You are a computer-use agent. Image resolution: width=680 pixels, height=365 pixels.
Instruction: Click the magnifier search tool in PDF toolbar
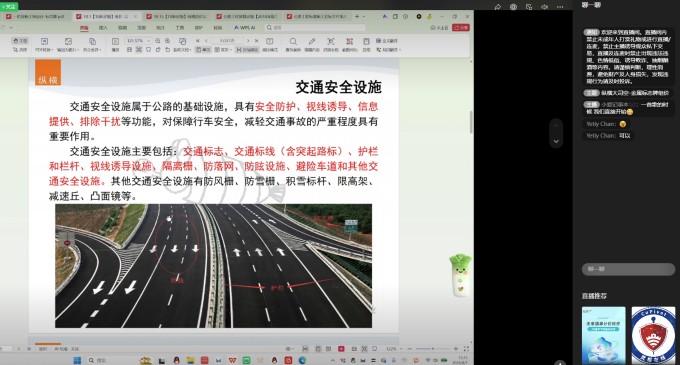293,41
